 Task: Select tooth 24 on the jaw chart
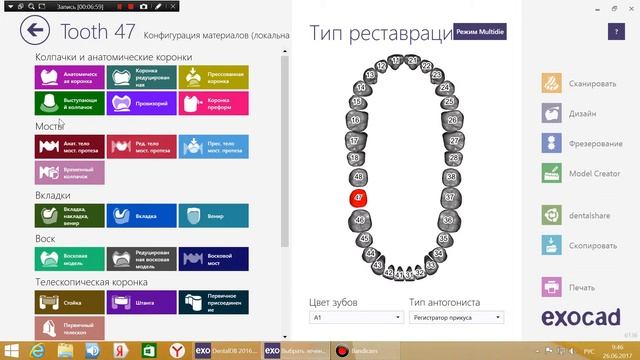pyautogui.click(x=445, y=87)
